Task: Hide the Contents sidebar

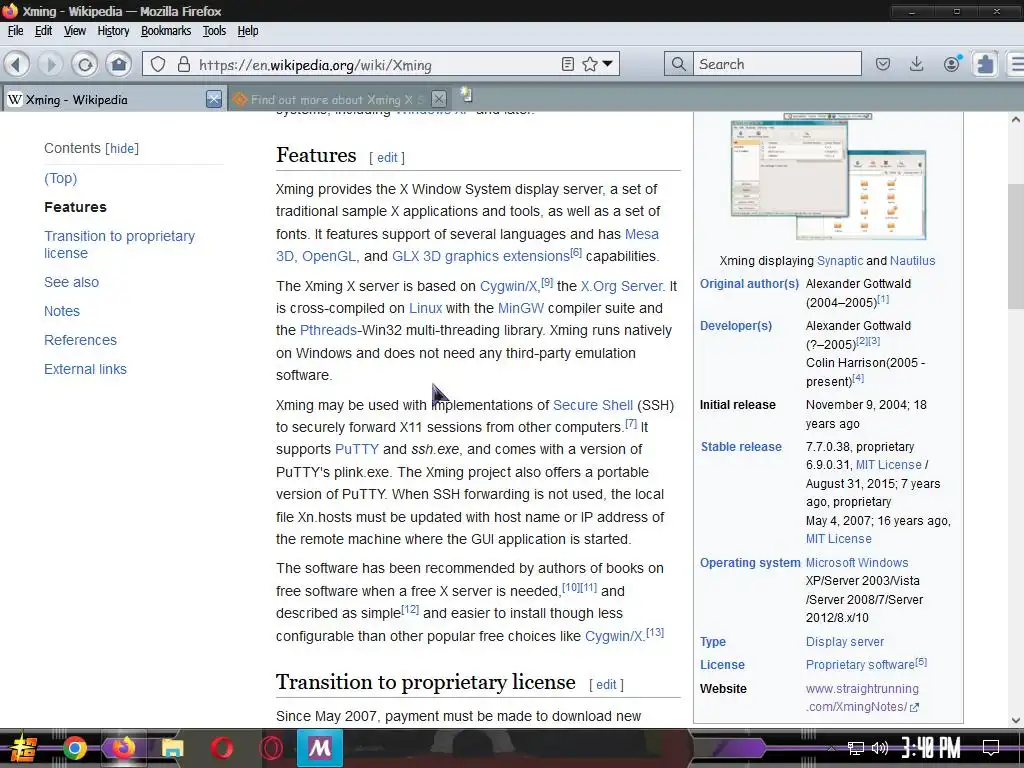Action: (122, 148)
